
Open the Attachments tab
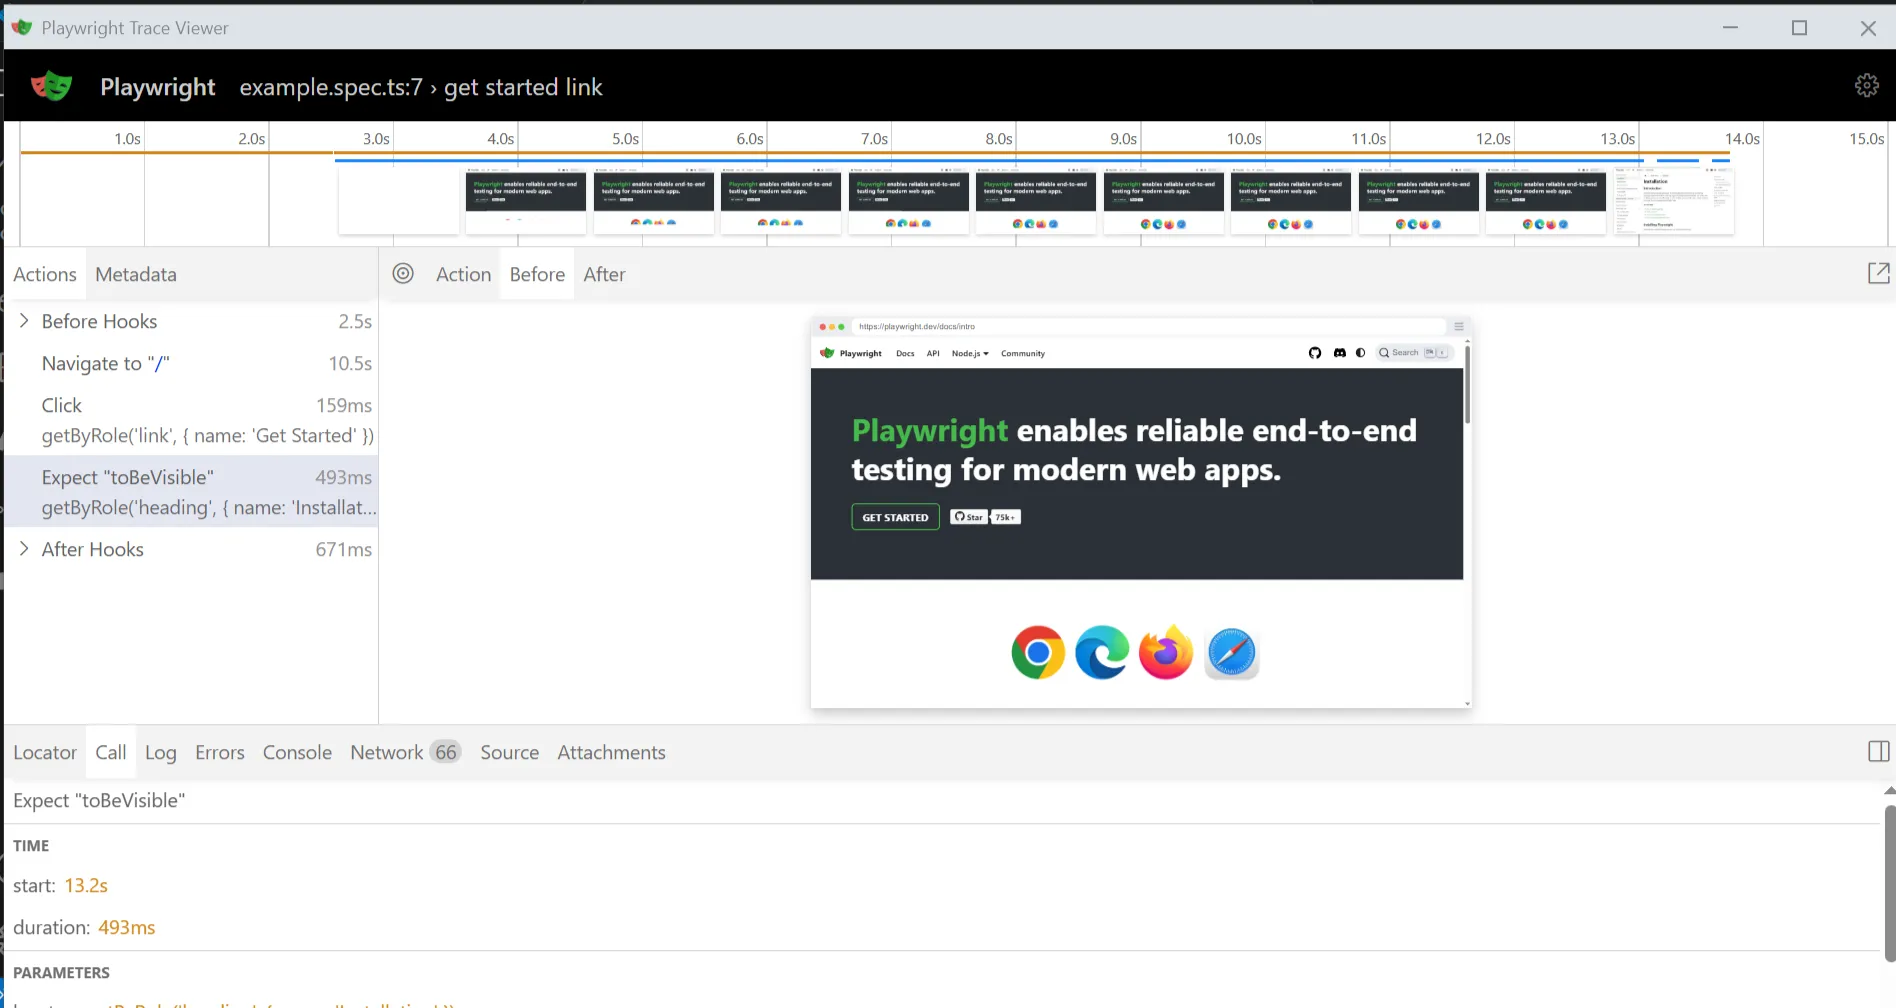click(x=611, y=752)
